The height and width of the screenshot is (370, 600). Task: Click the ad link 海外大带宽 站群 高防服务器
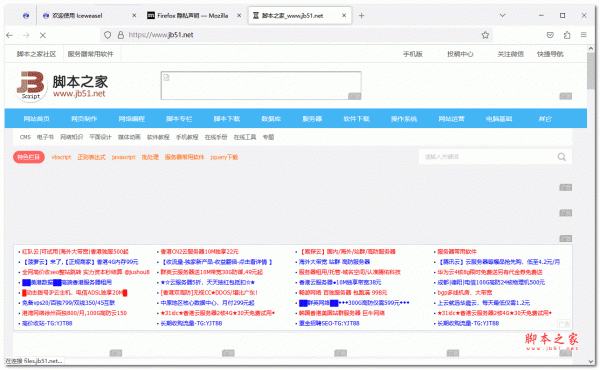334,262
